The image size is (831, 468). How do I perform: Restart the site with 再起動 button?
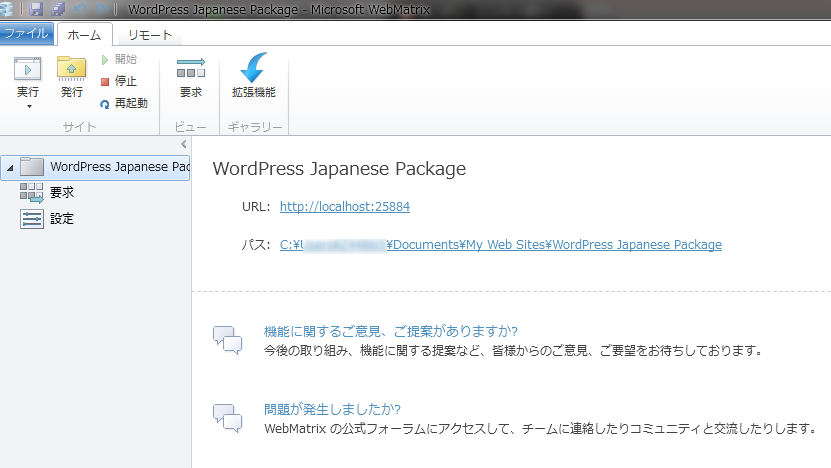124,103
